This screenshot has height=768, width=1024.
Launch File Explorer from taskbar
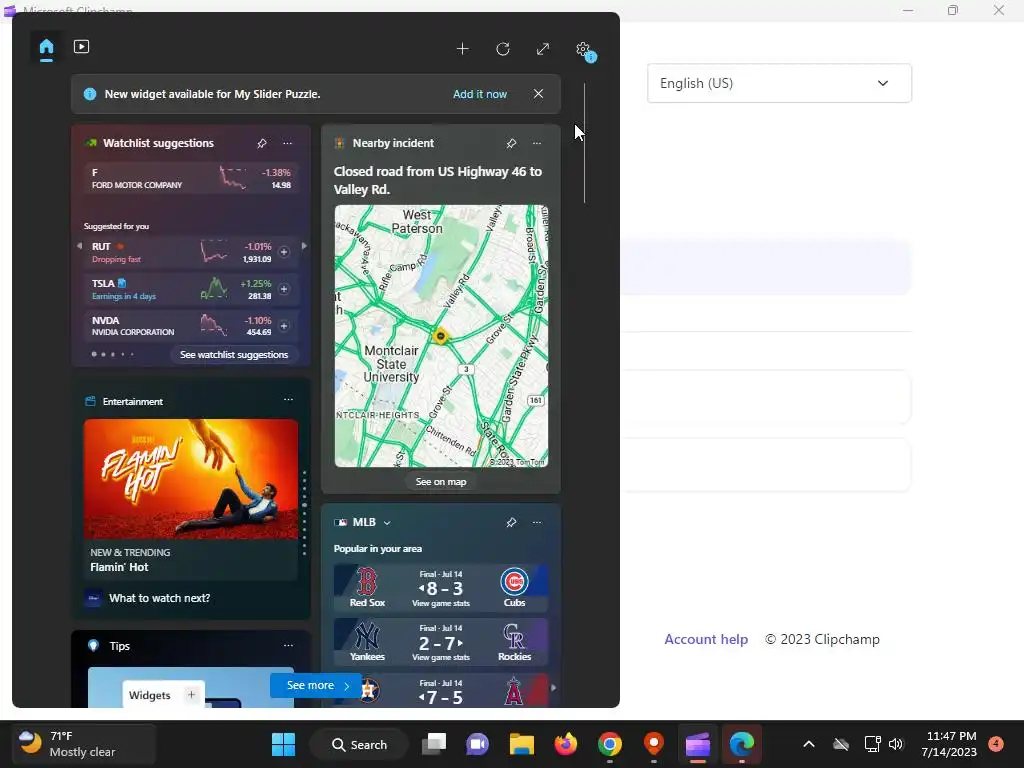click(x=522, y=744)
